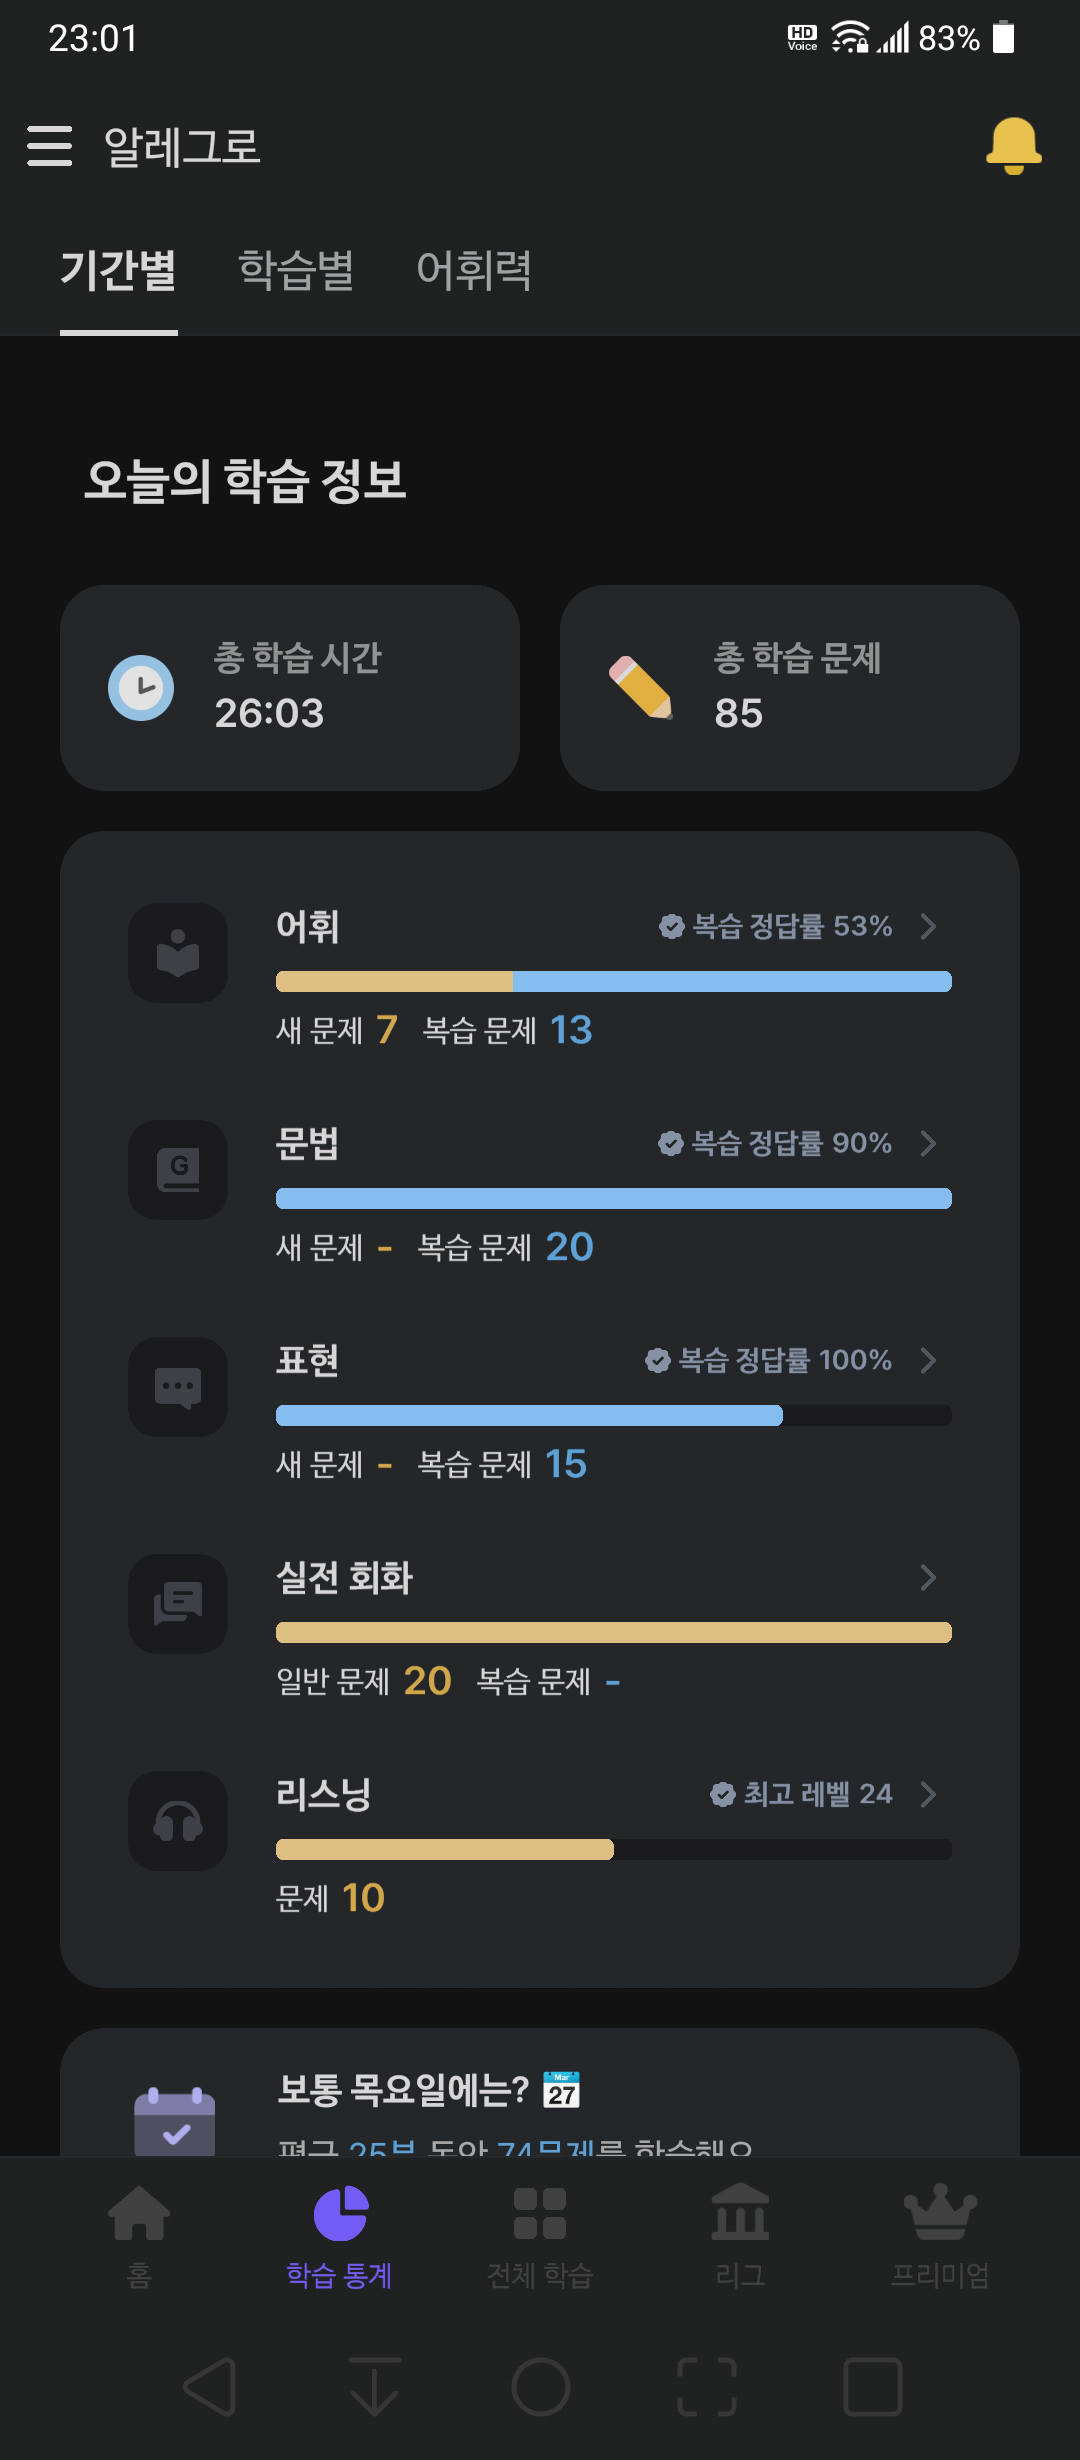Switch to the 어휘력 tab

[x=474, y=270]
